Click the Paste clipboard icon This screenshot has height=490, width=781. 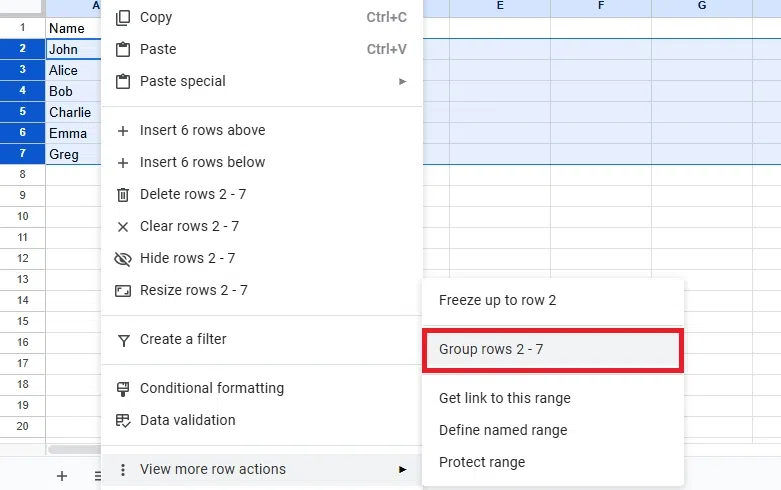[x=123, y=49]
